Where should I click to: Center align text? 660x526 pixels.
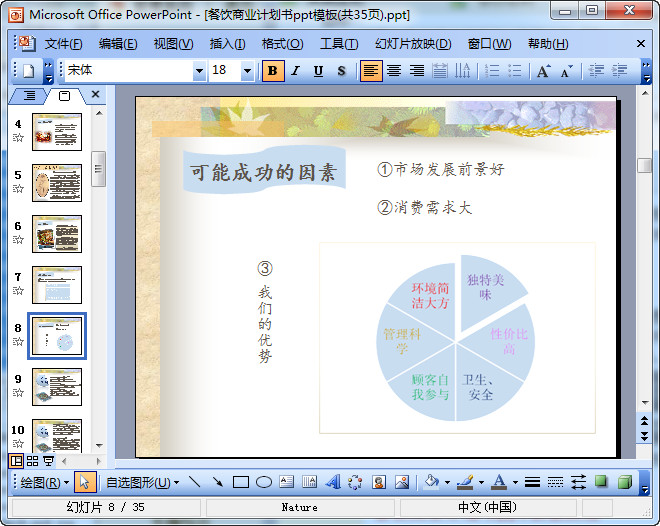click(x=394, y=70)
